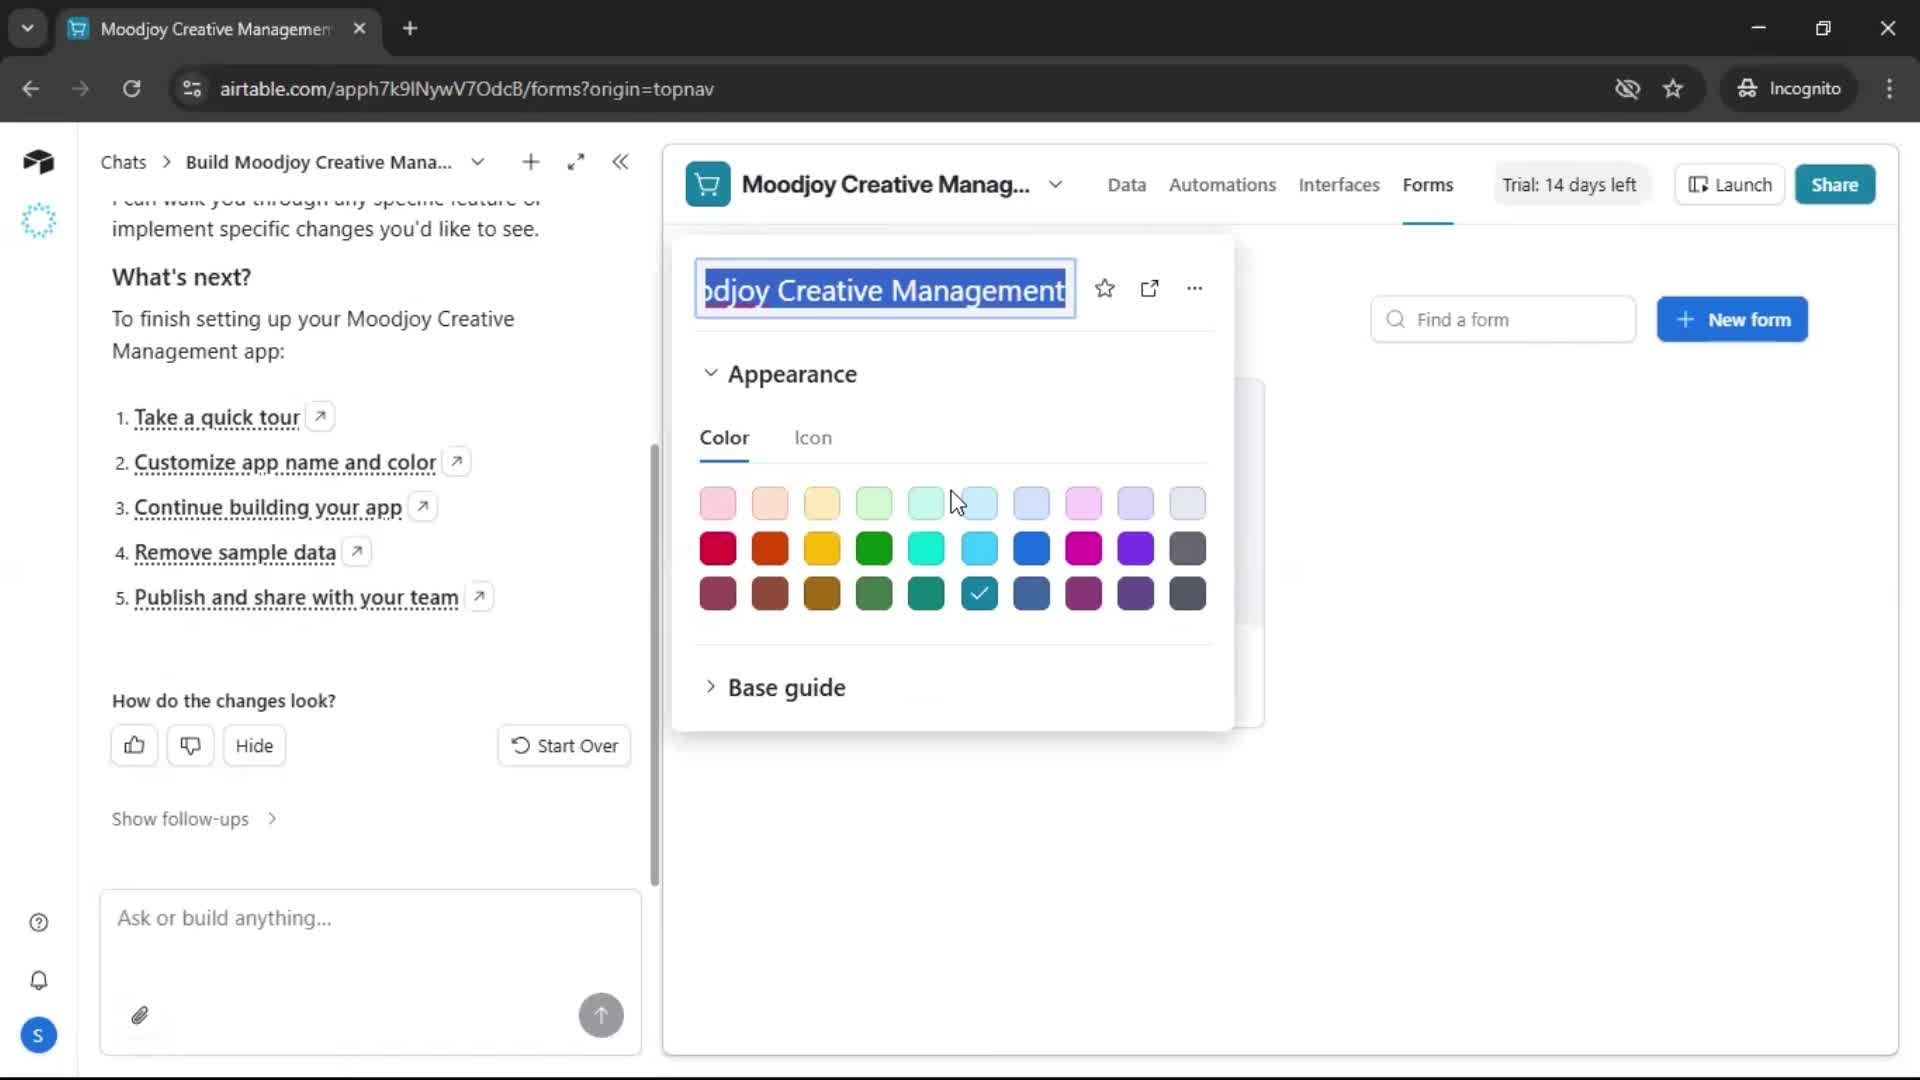Open notifications bell icon
This screenshot has height=1080, width=1920.
[38, 980]
